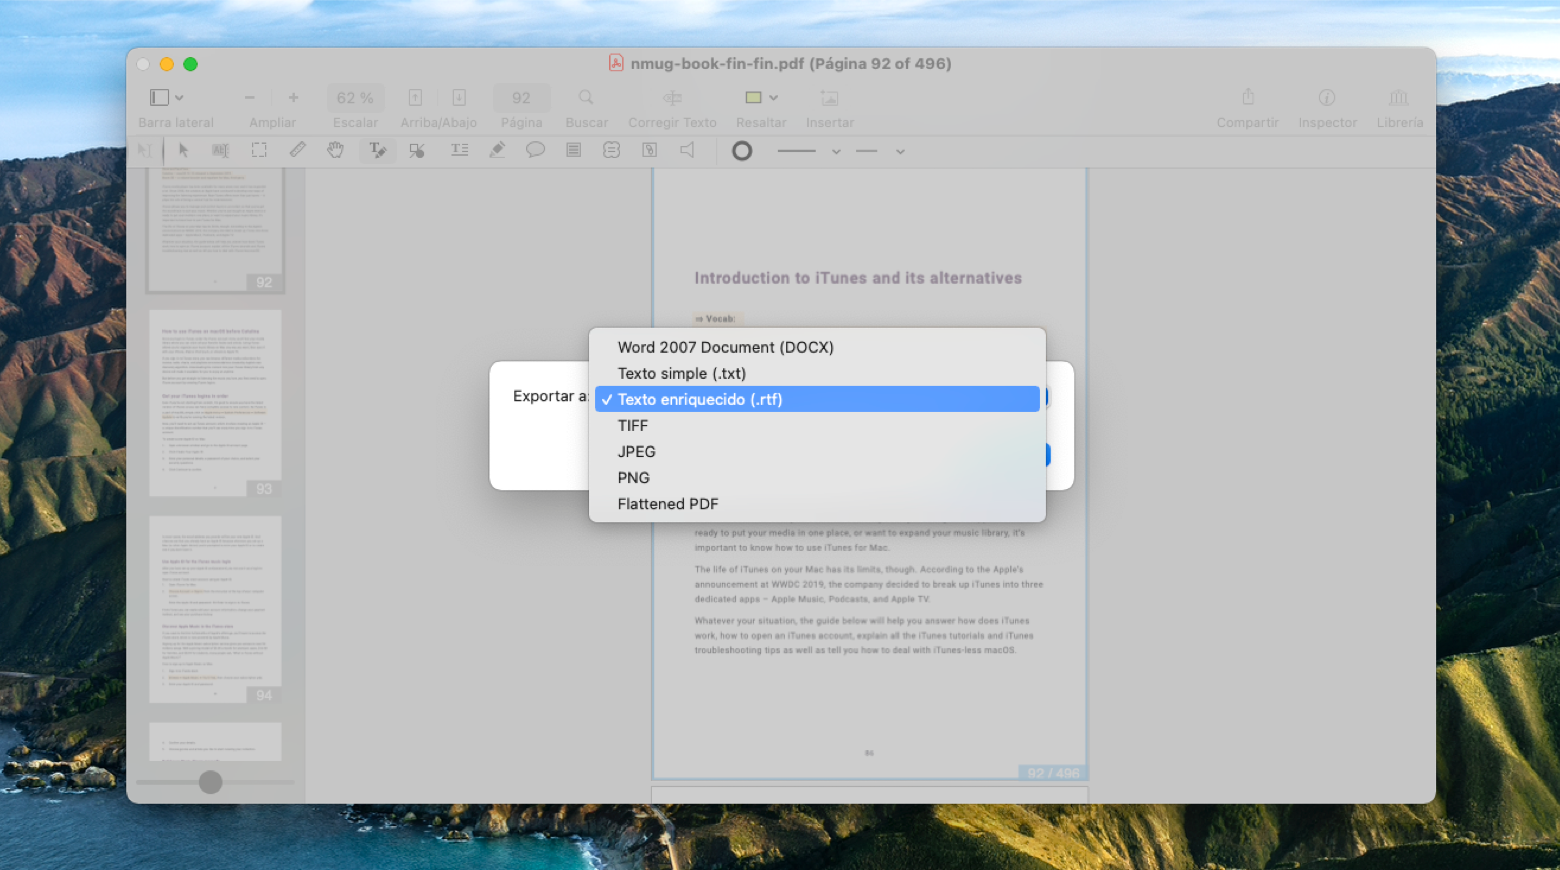Open the speech bubble comment tool
Image resolution: width=1560 pixels, height=870 pixels.
pos(536,150)
